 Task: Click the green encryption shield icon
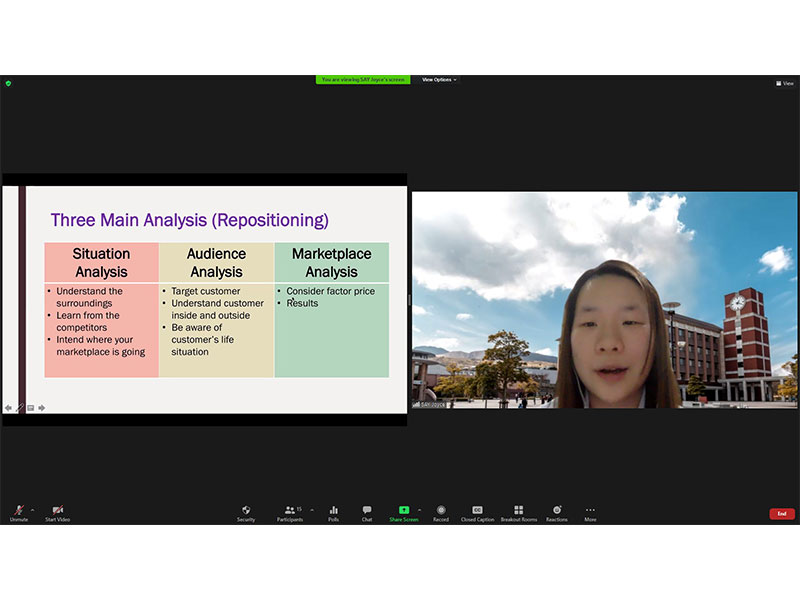[7, 83]
